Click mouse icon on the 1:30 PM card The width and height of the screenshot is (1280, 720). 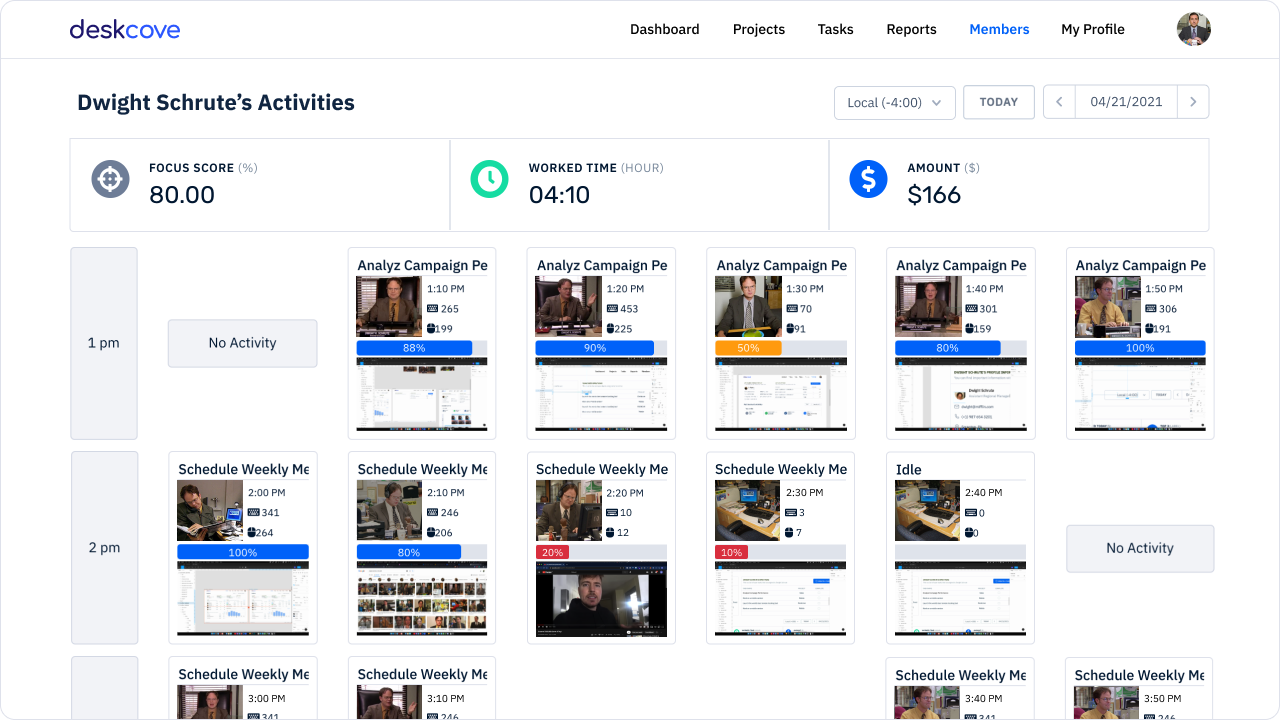click(x=791, y=328)
